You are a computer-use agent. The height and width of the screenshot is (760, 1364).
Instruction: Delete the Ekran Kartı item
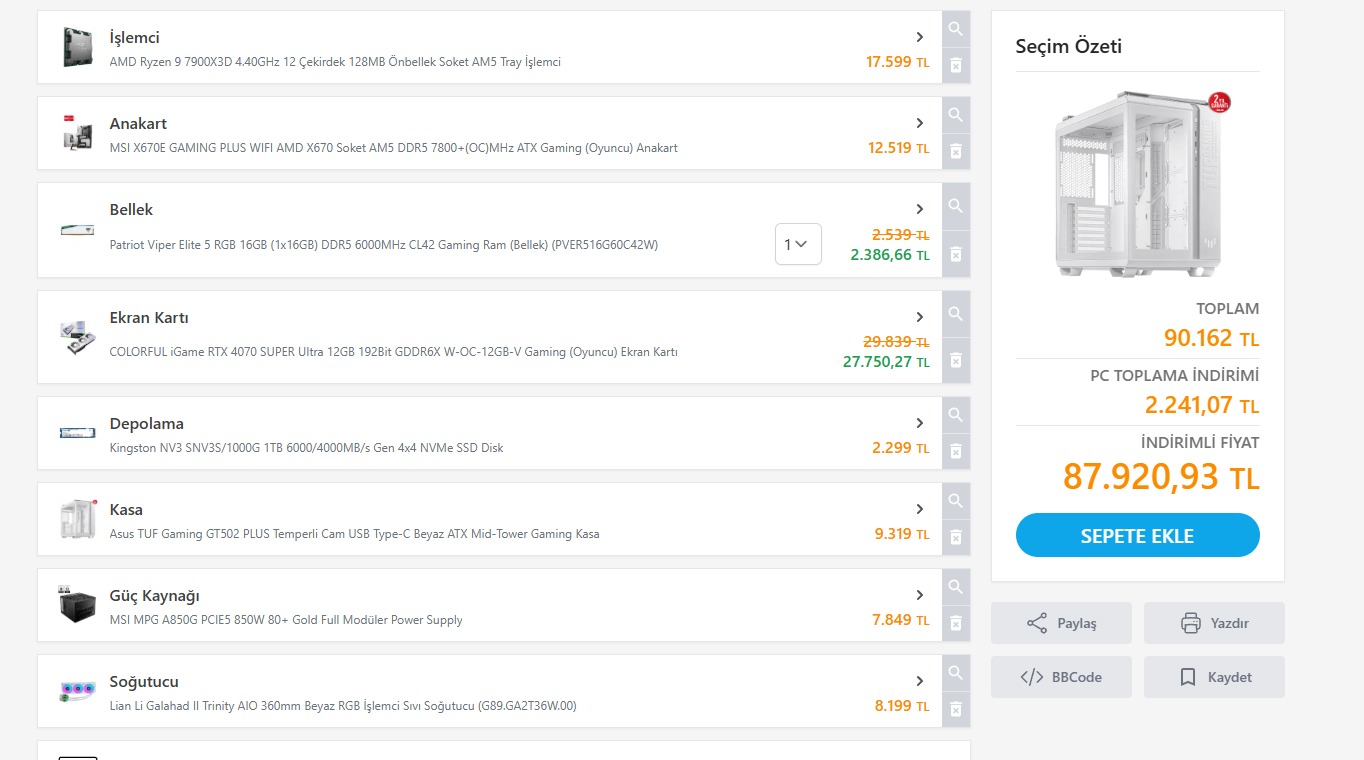956,360
